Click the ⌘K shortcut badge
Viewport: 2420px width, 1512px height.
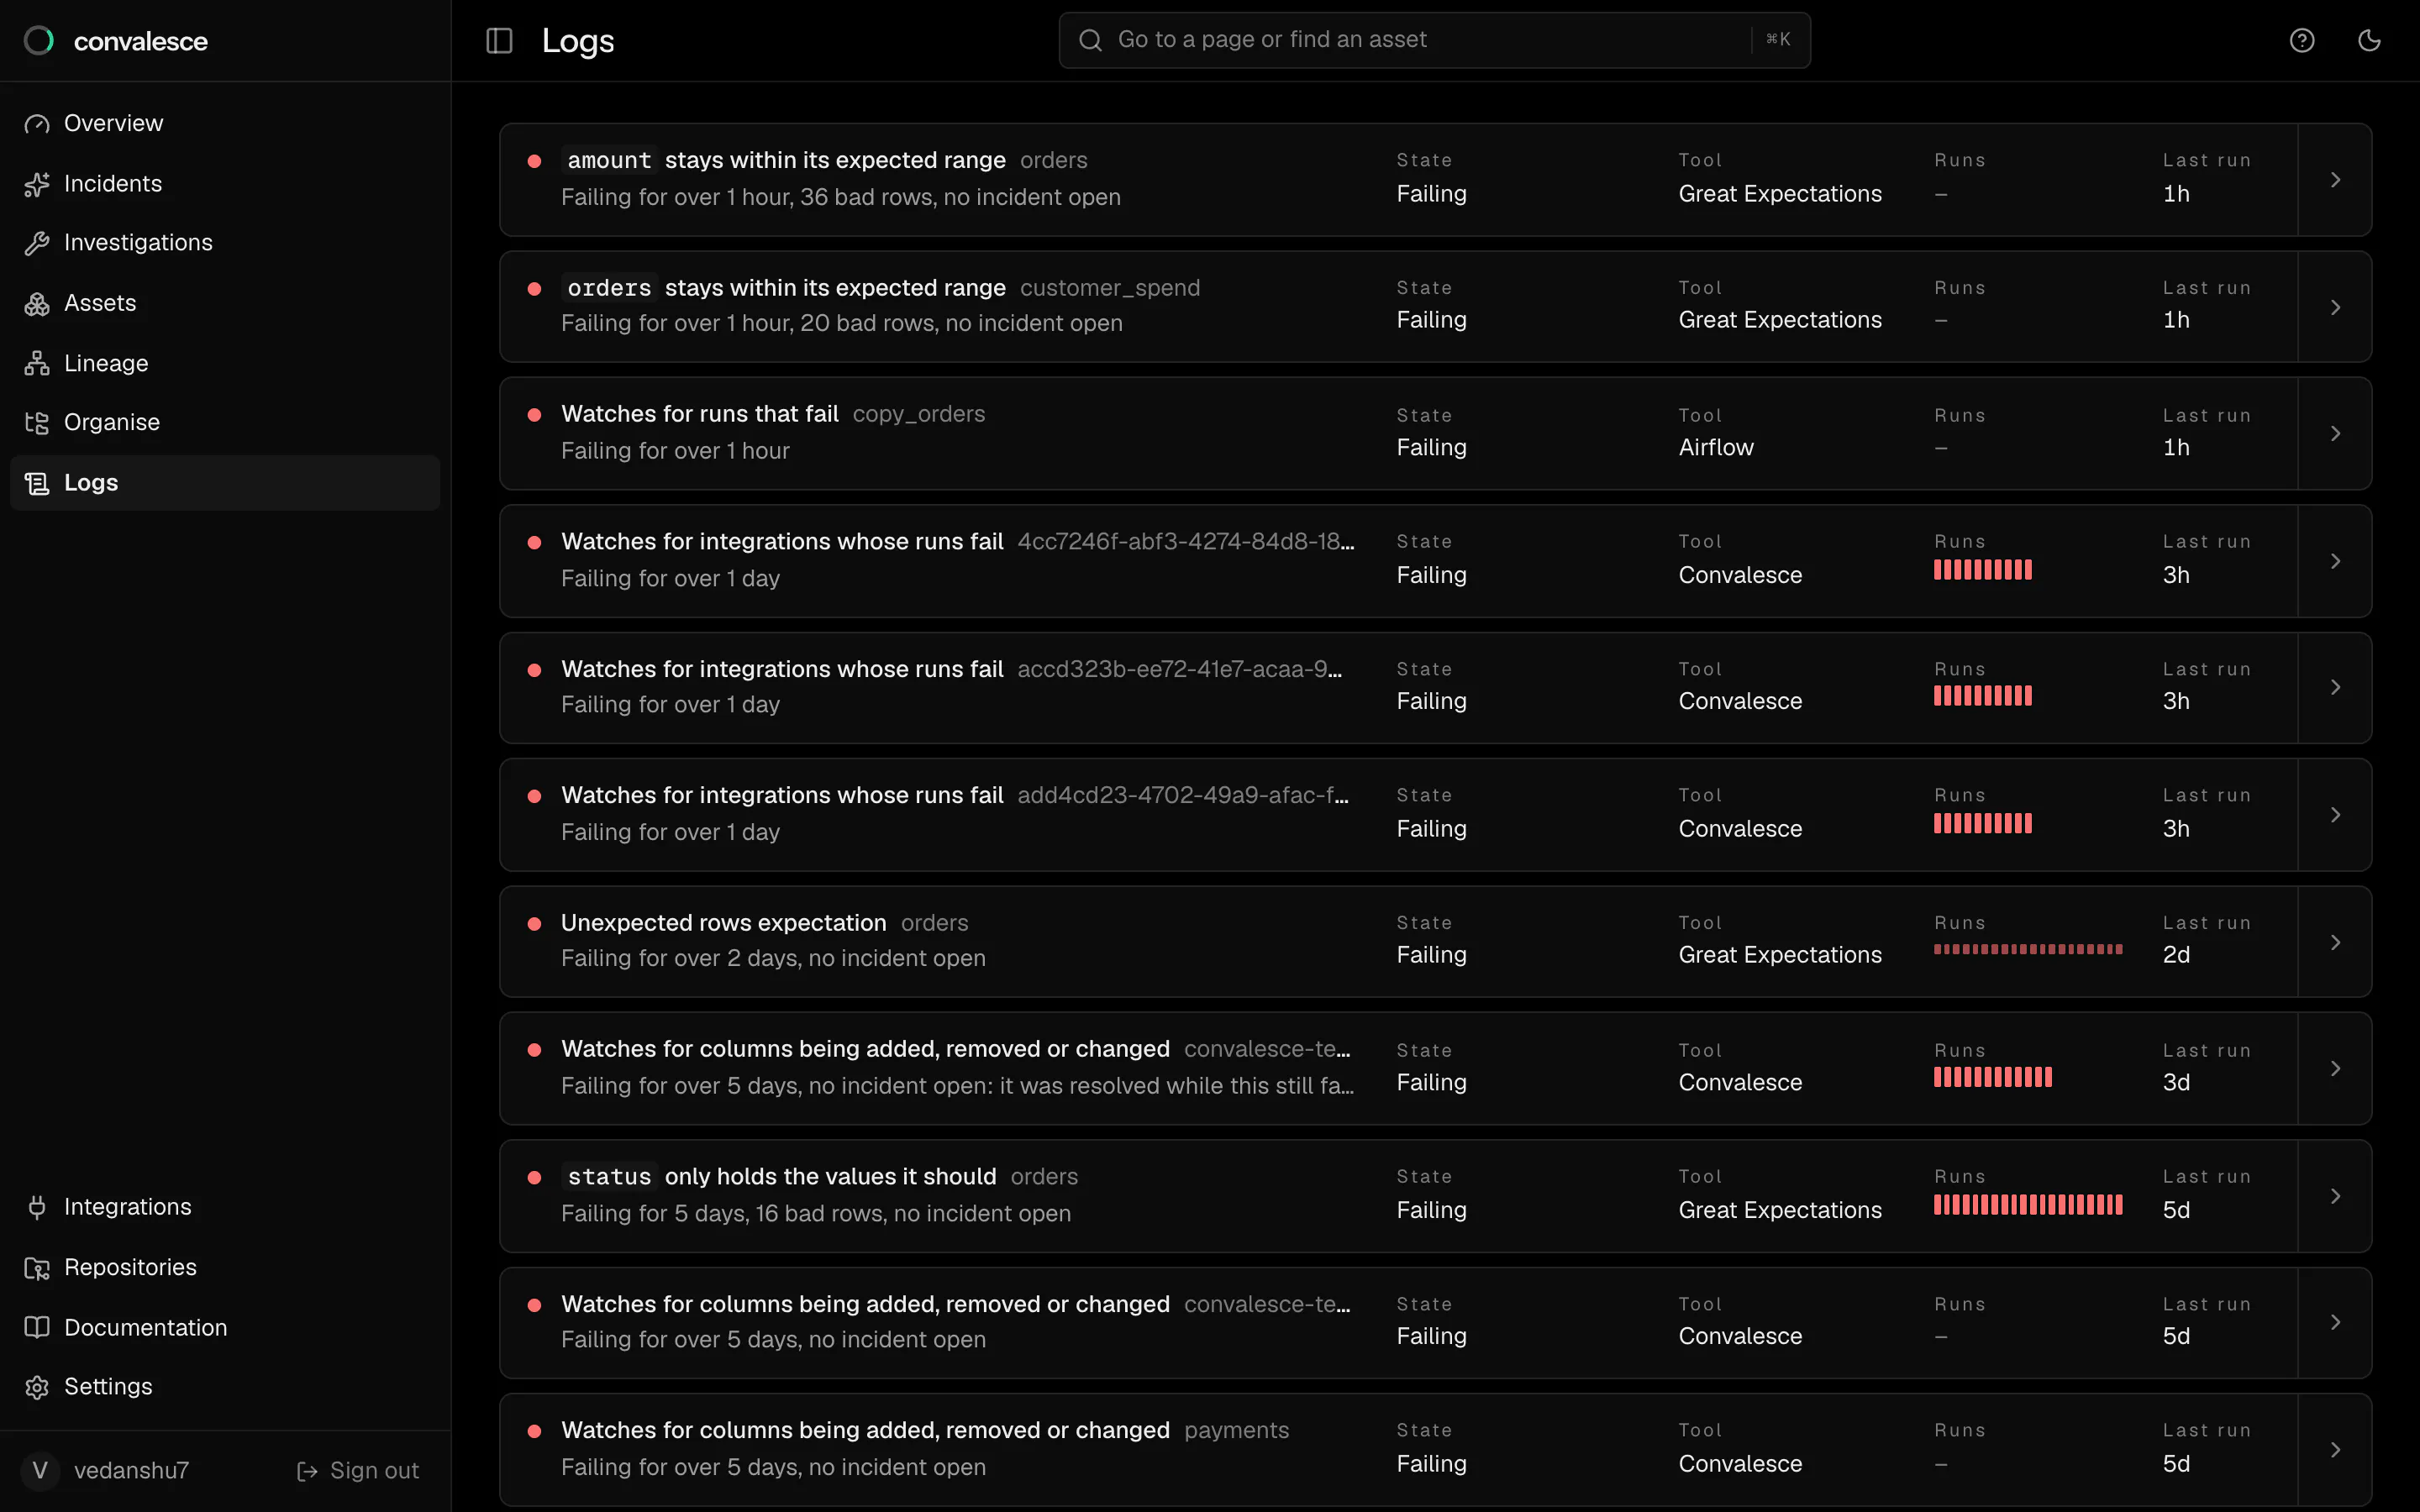coord(1778,40)
